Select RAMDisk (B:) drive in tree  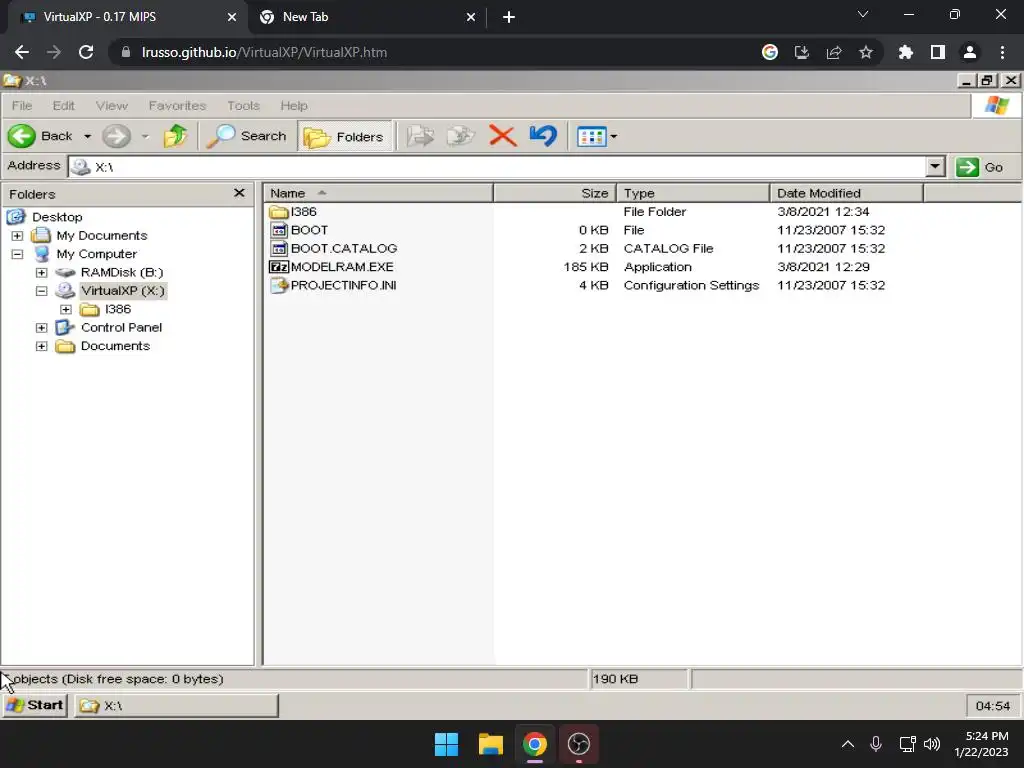pyautogui.click(x=121, y=272)
